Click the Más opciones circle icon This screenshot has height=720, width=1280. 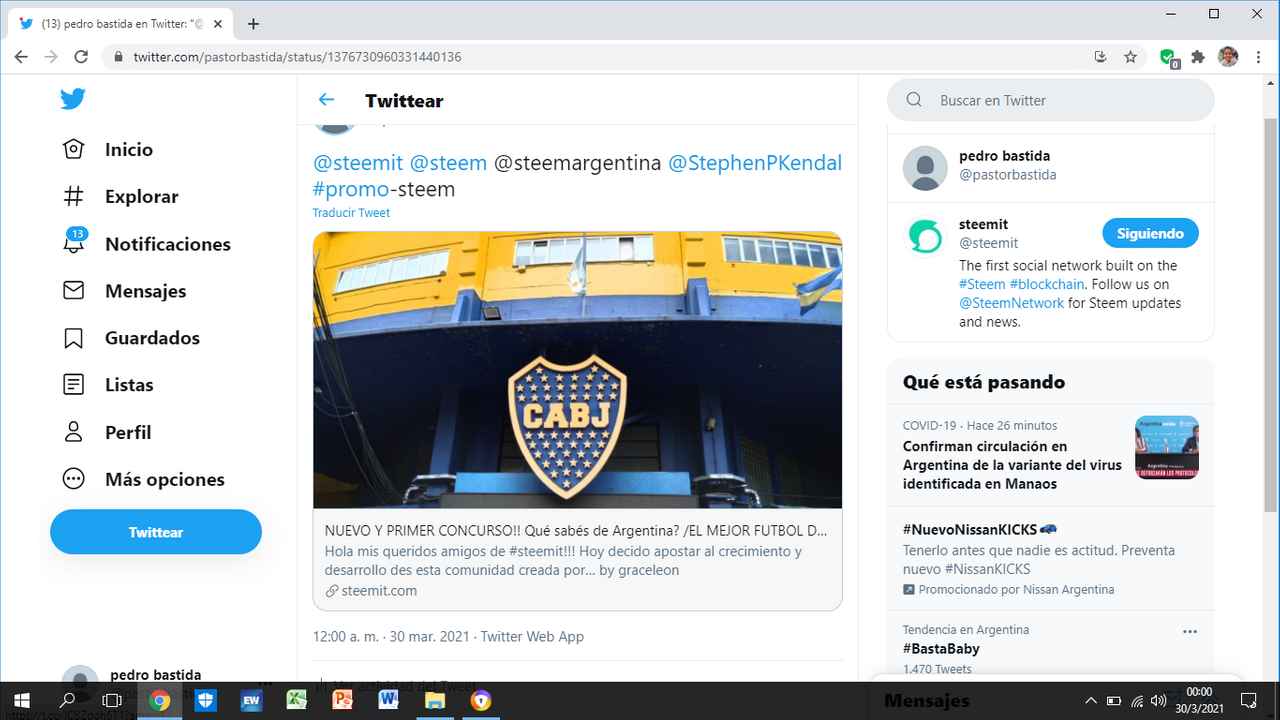[73, 479]
